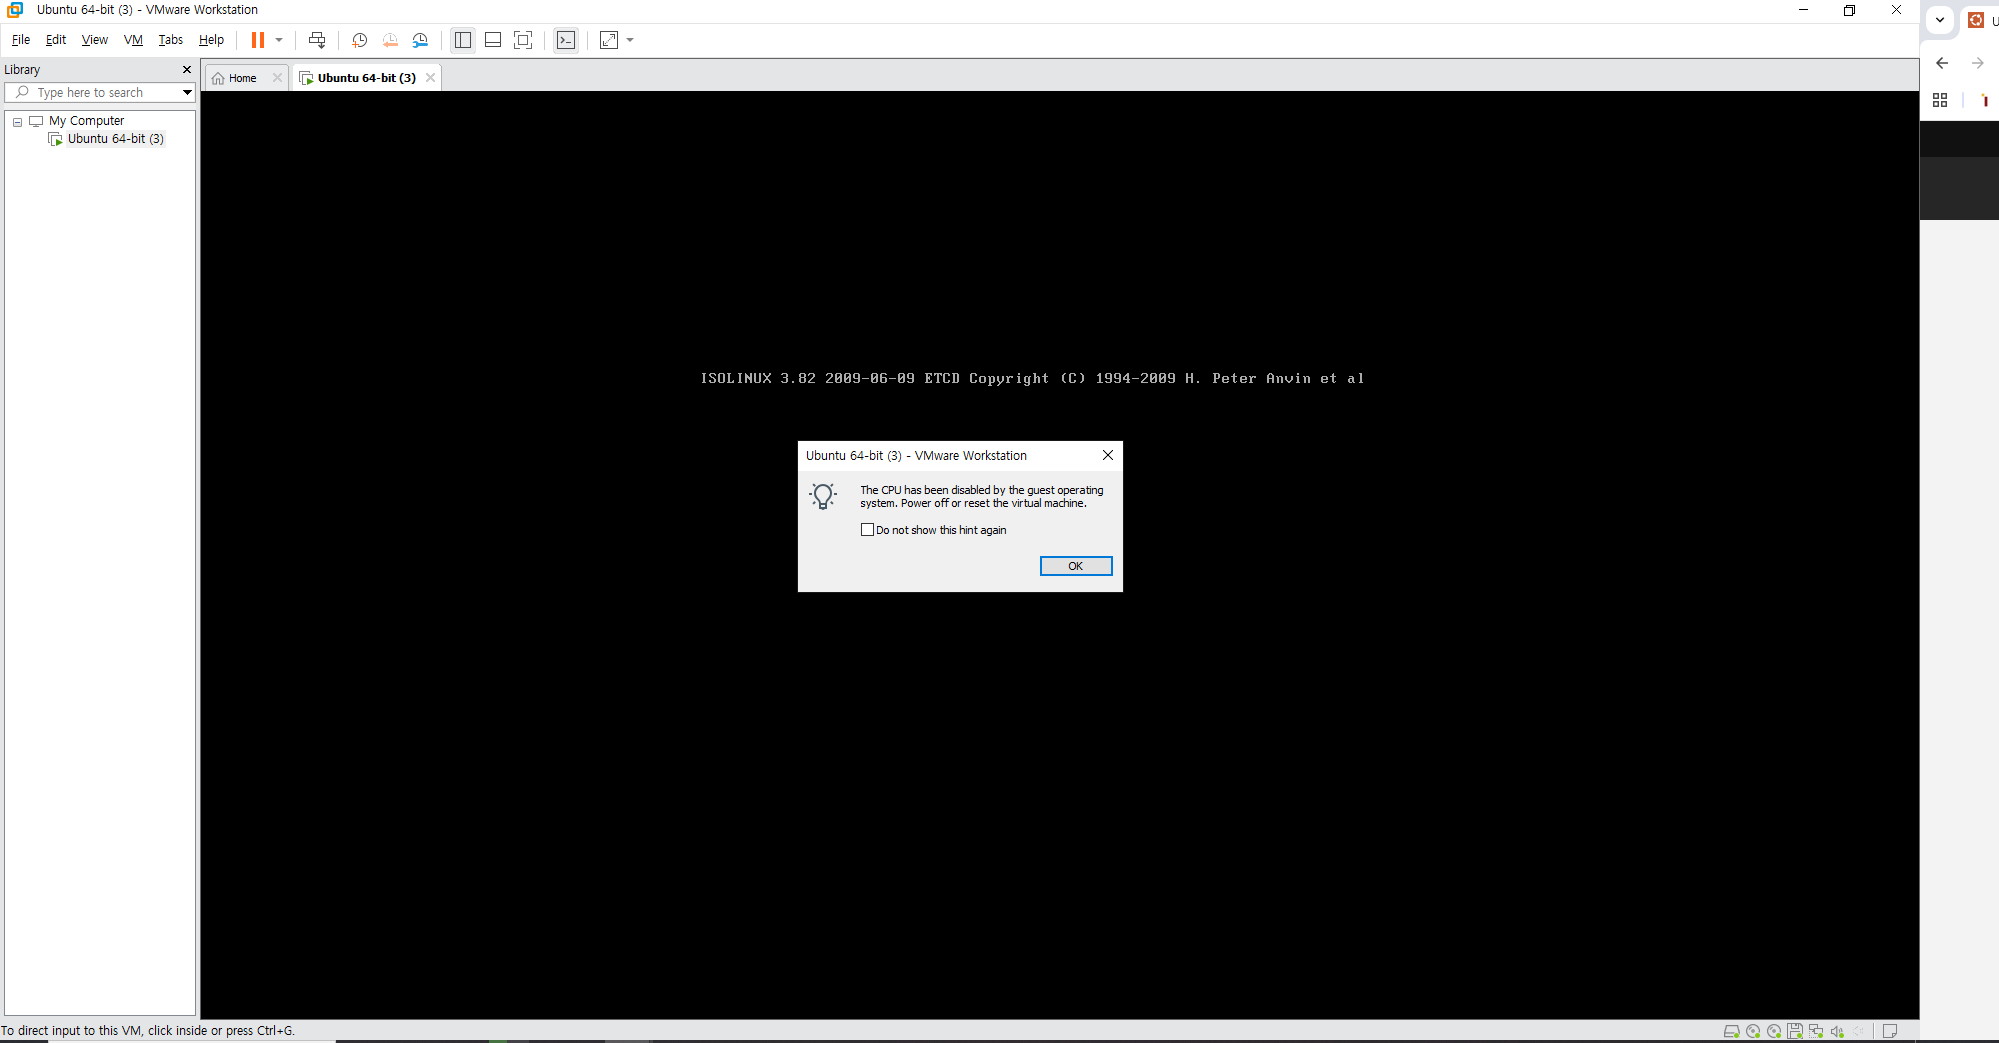This screenshot has width=1999, height=1043.
Task: Close the Library panel
Action: click(187, 70)
